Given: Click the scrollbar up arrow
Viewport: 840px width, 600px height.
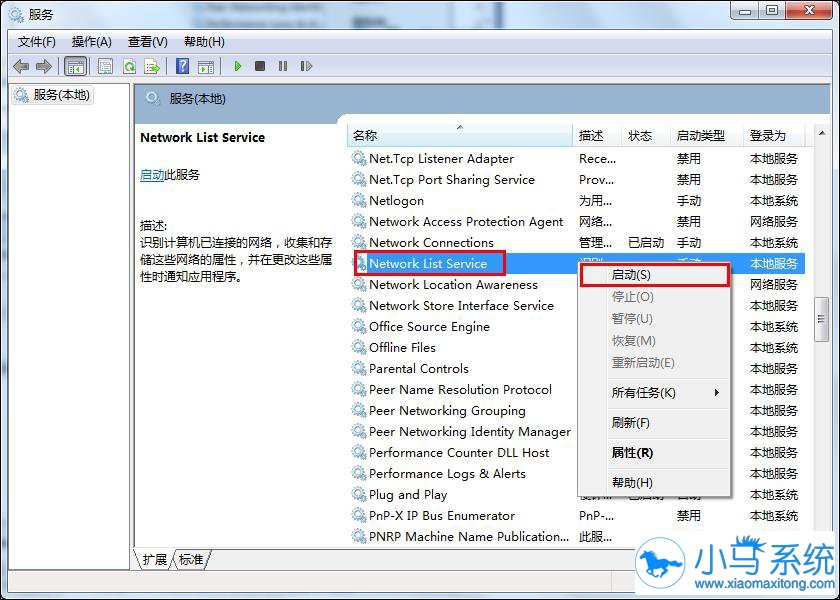Looking at the screenshot, I should tap(821, 132).
